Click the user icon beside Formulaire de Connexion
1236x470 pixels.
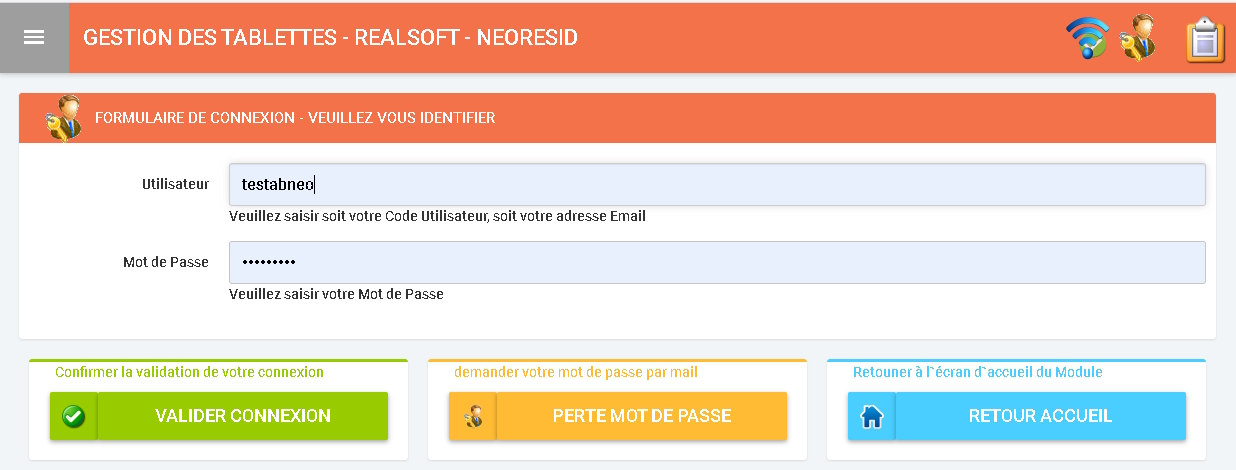click(x=63, y=117)
